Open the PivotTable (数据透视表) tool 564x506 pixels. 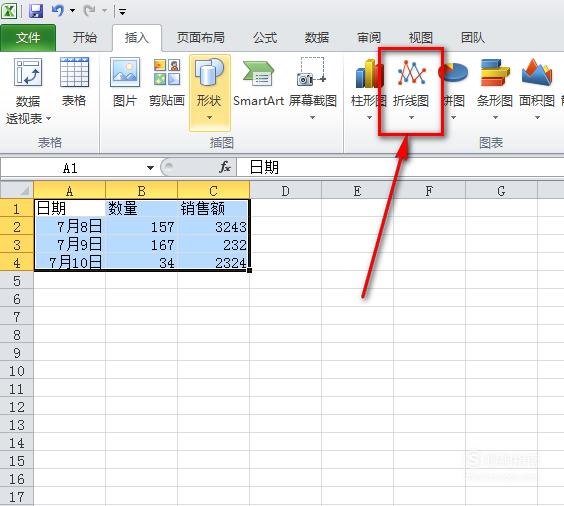click(28, 91)
